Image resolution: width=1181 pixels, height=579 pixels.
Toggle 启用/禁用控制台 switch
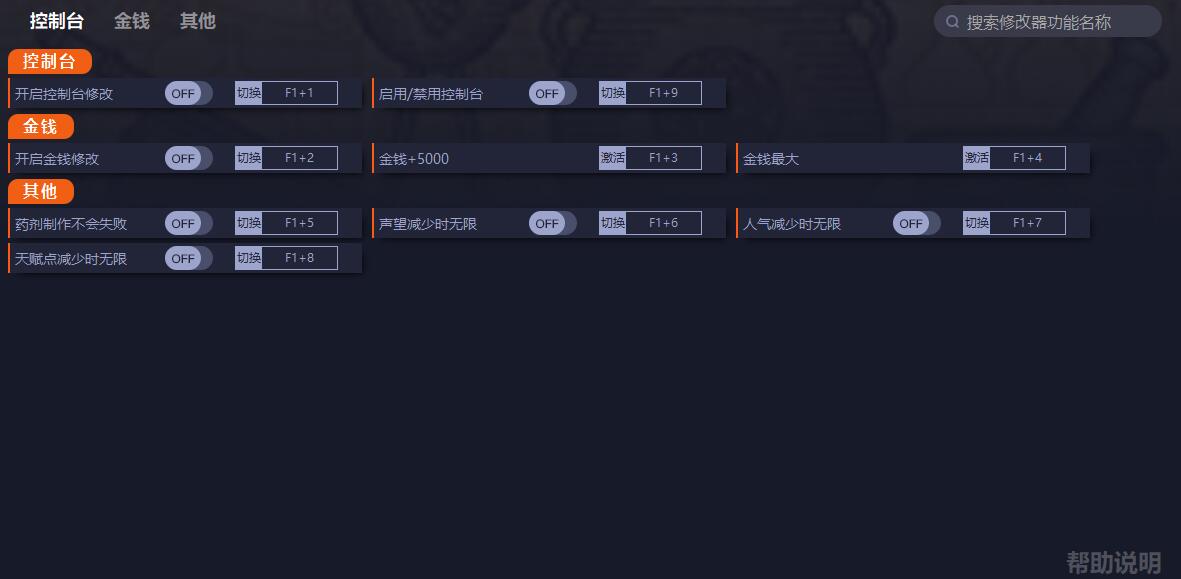552,93
